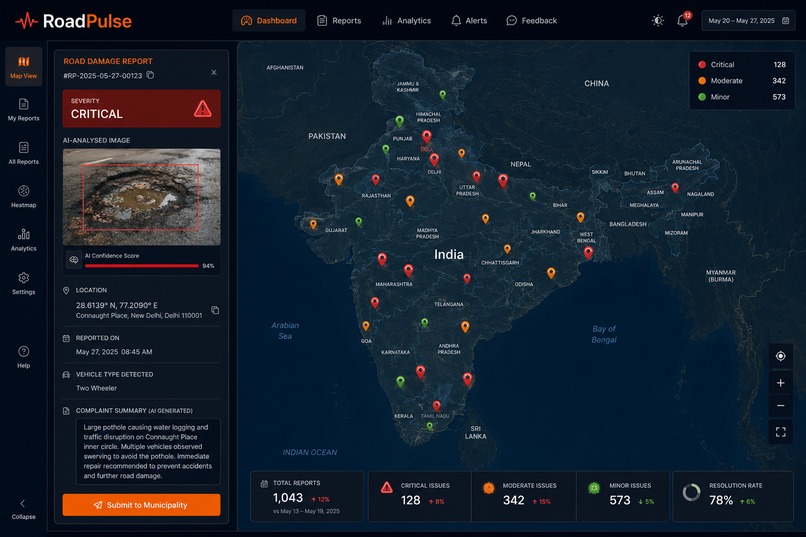The width and height of the screenshot is (806, 537).
Task: Copy the location coordinates
Action: point(215,310)
